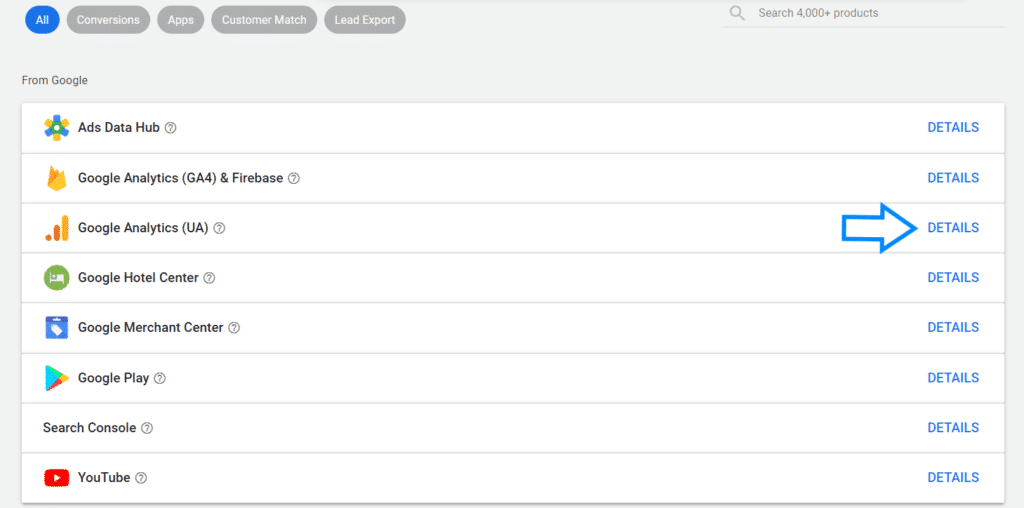1024x508 pixels.
Task: Click the Search Console product name
Action: point(89,428)
